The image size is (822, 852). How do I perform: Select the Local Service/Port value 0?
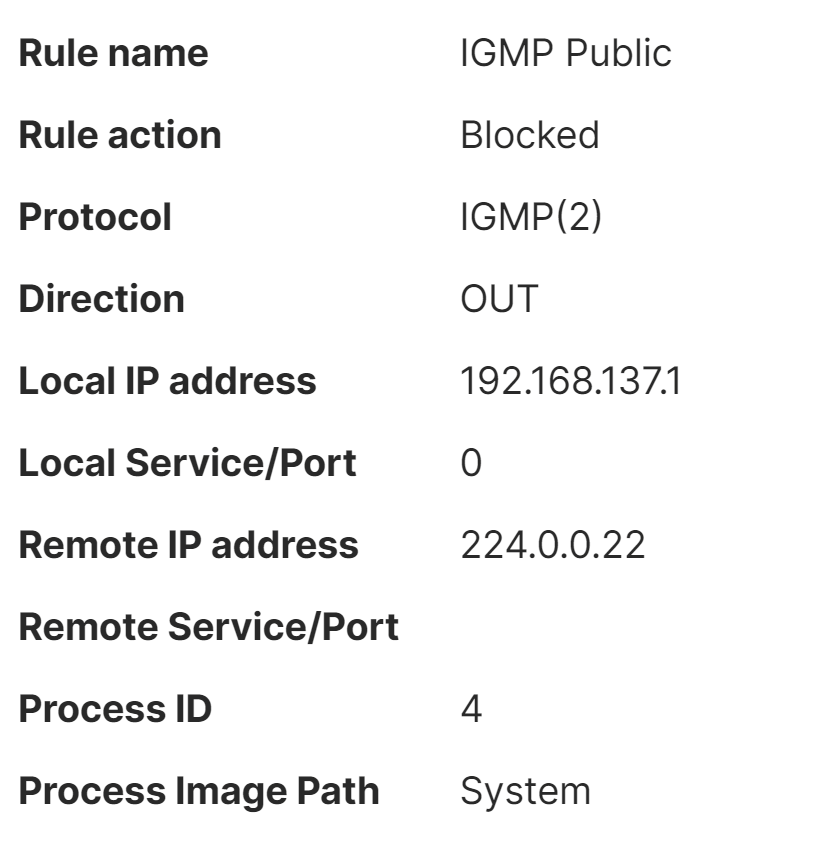tap(470, 463)
